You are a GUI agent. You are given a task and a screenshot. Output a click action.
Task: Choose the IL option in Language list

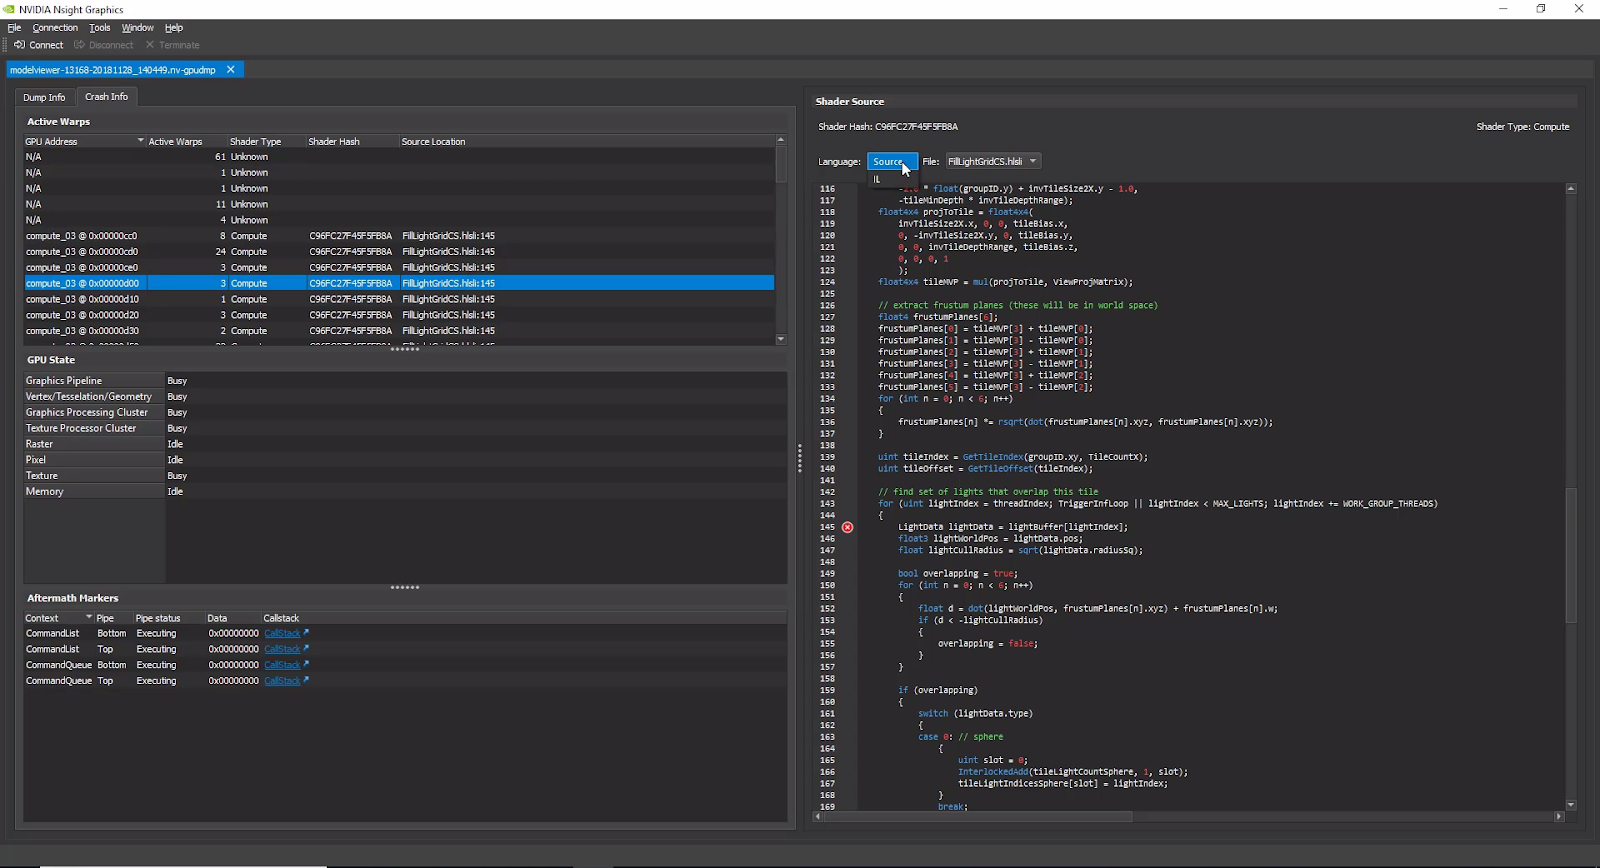(x=892, y=179)
